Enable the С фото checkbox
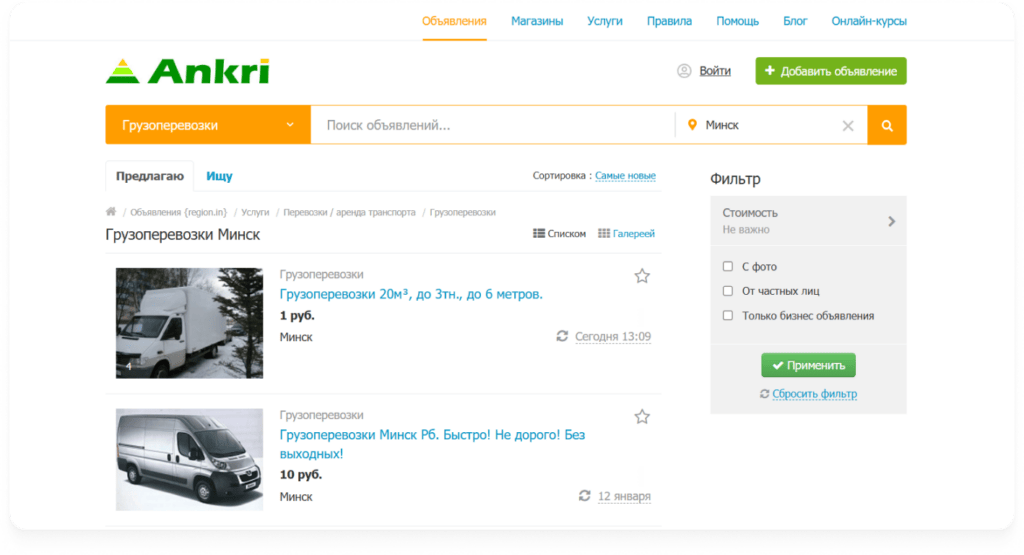This screenshot has height=555, width=1024. click(x=728, y=266)
